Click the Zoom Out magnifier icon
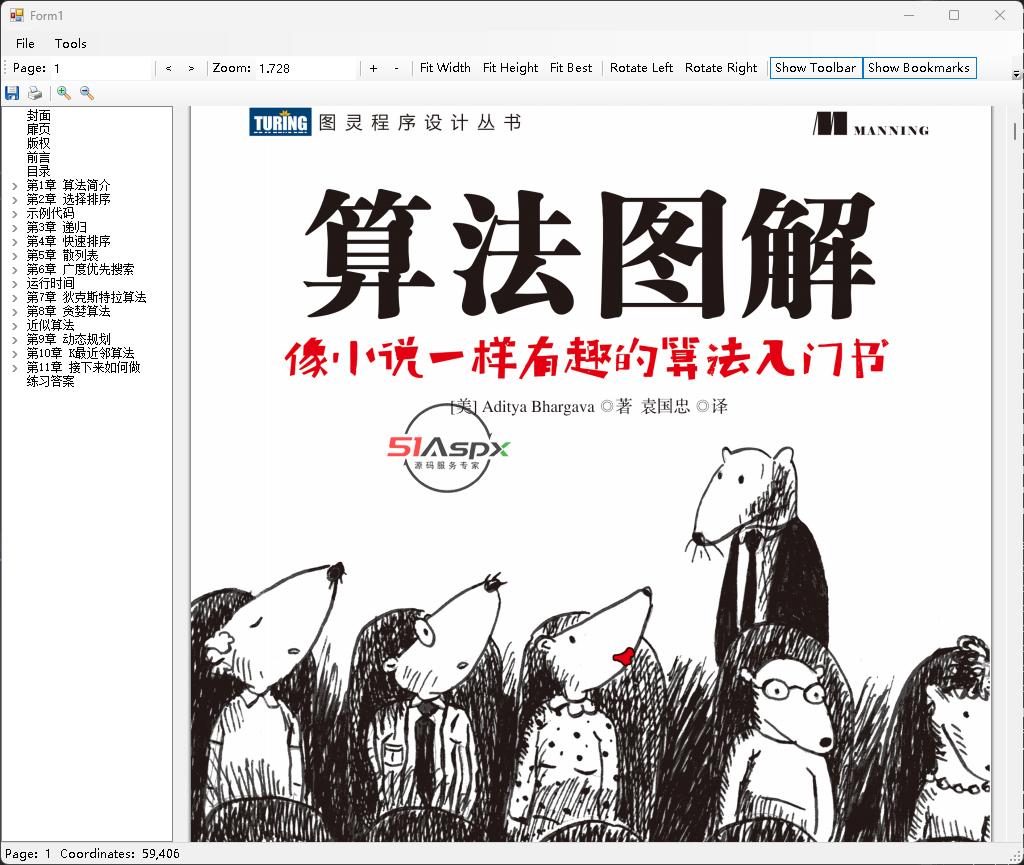The image size is (1024, 865). point(87,93)
